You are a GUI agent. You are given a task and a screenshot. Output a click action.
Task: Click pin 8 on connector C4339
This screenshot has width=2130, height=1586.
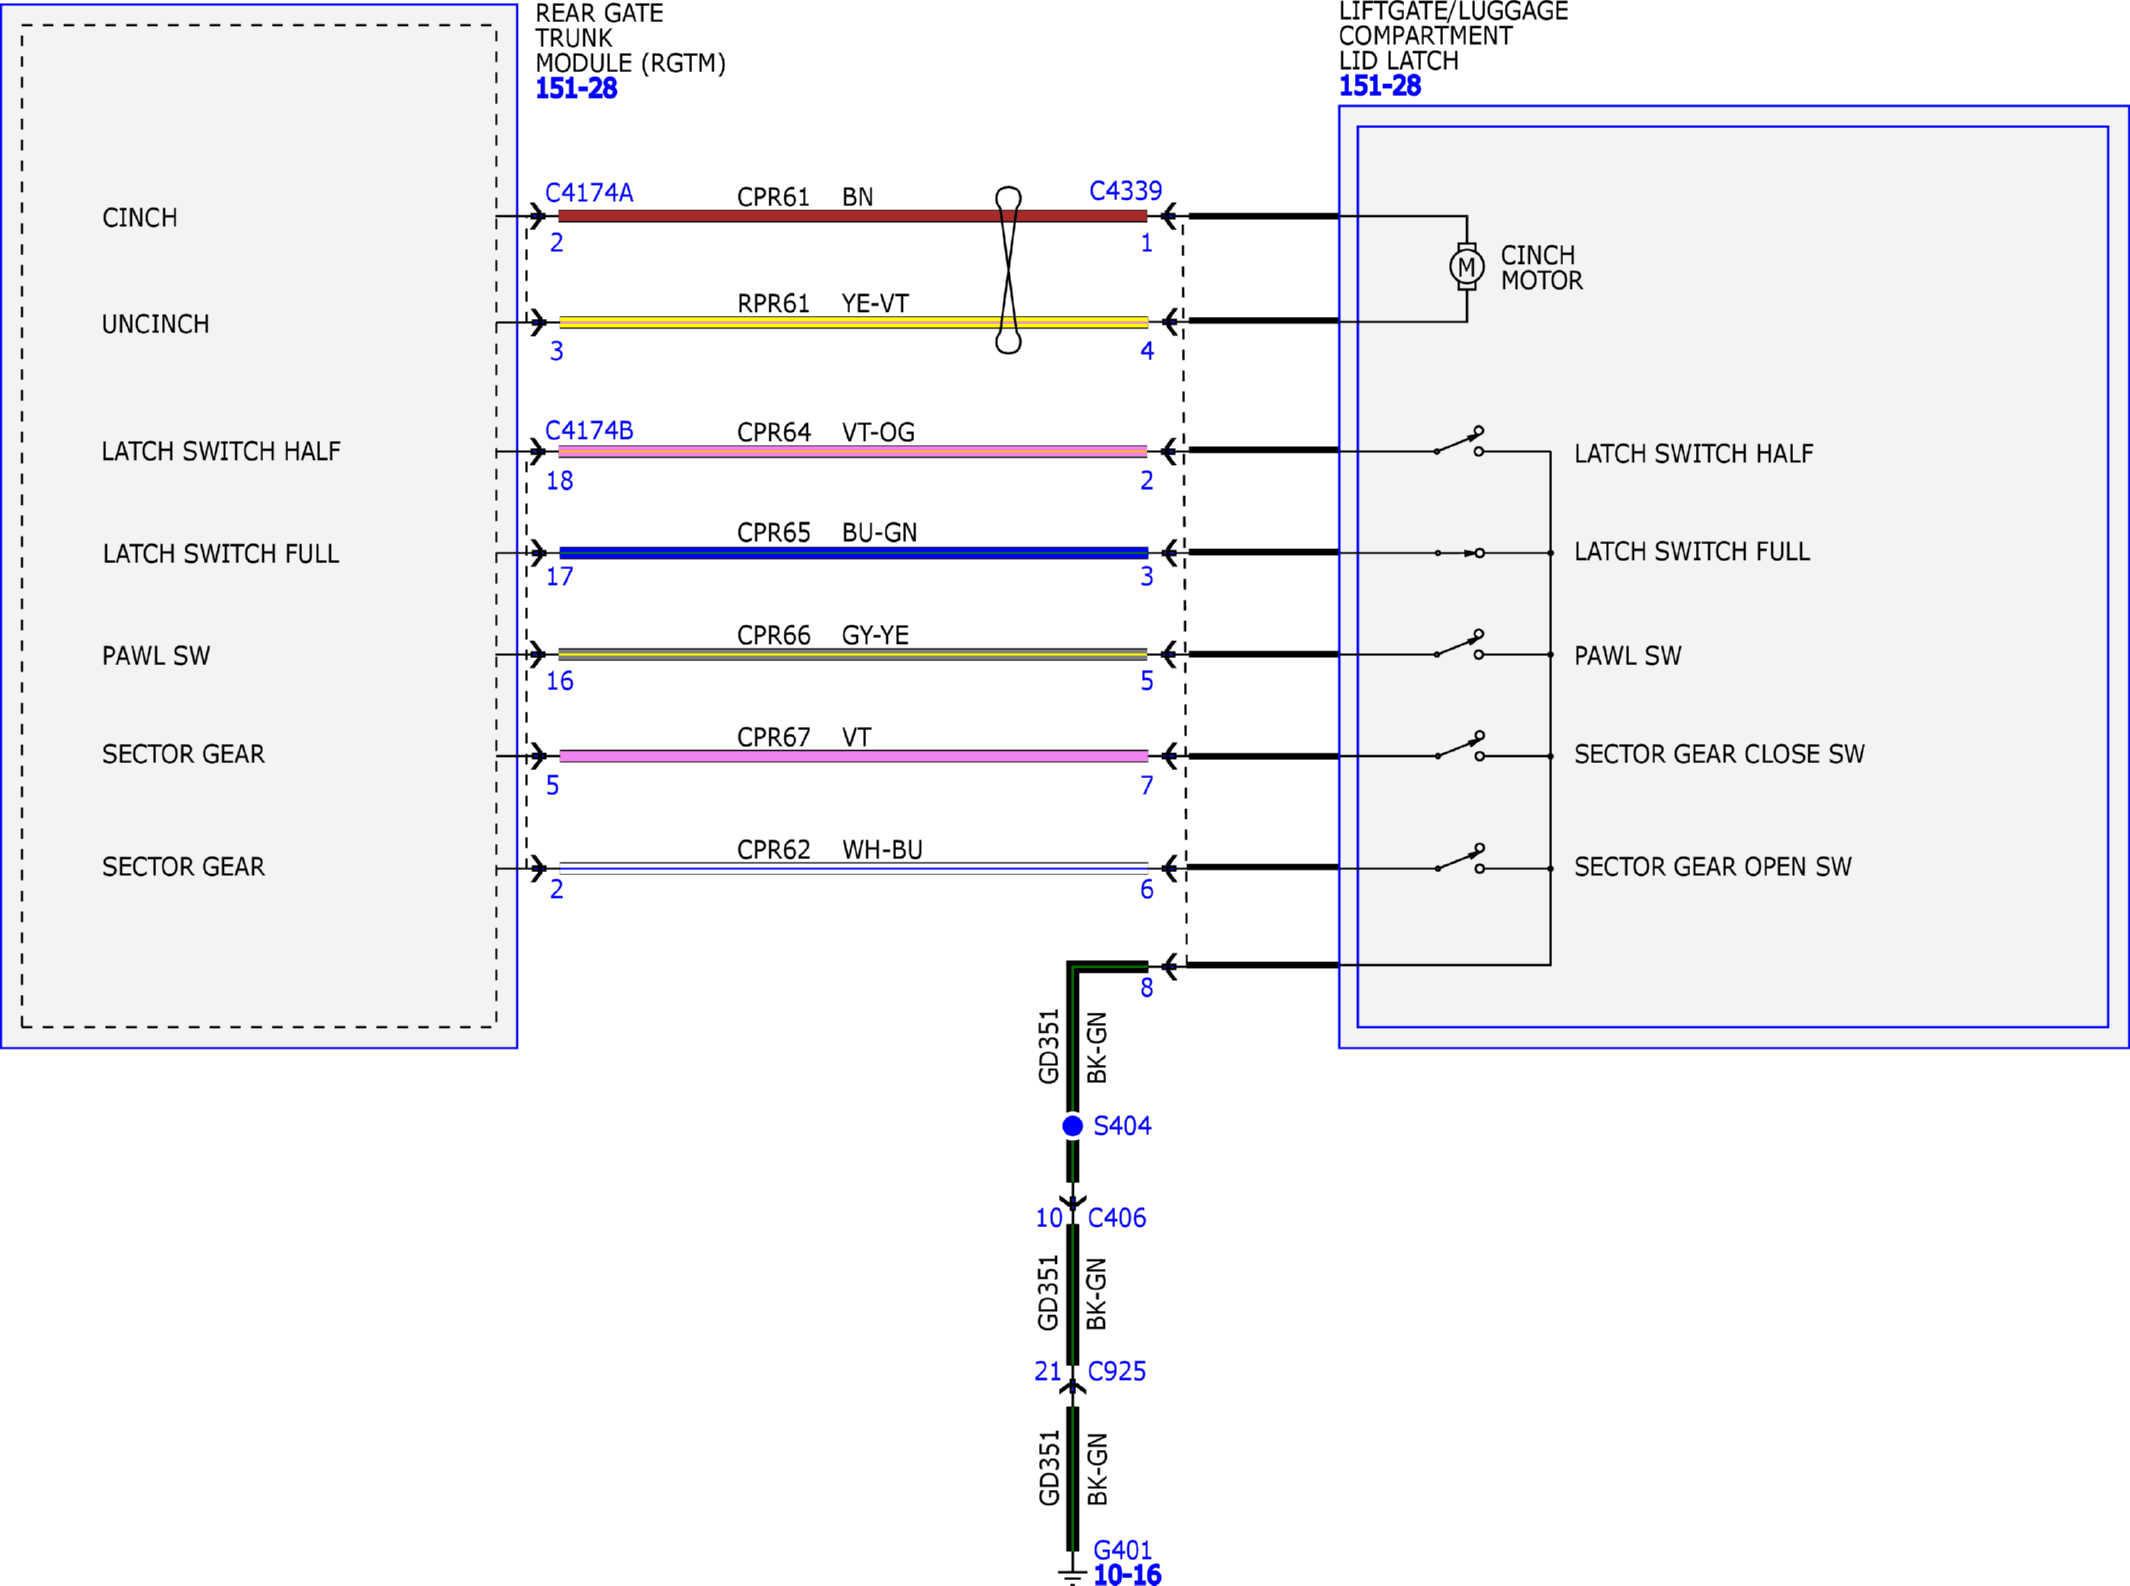(1147, 988)
